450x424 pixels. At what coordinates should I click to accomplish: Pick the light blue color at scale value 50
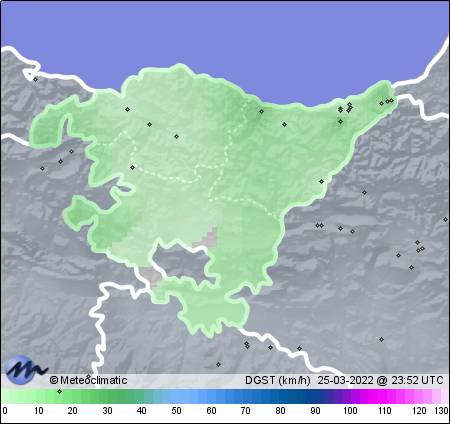click(x=176, y=397)
